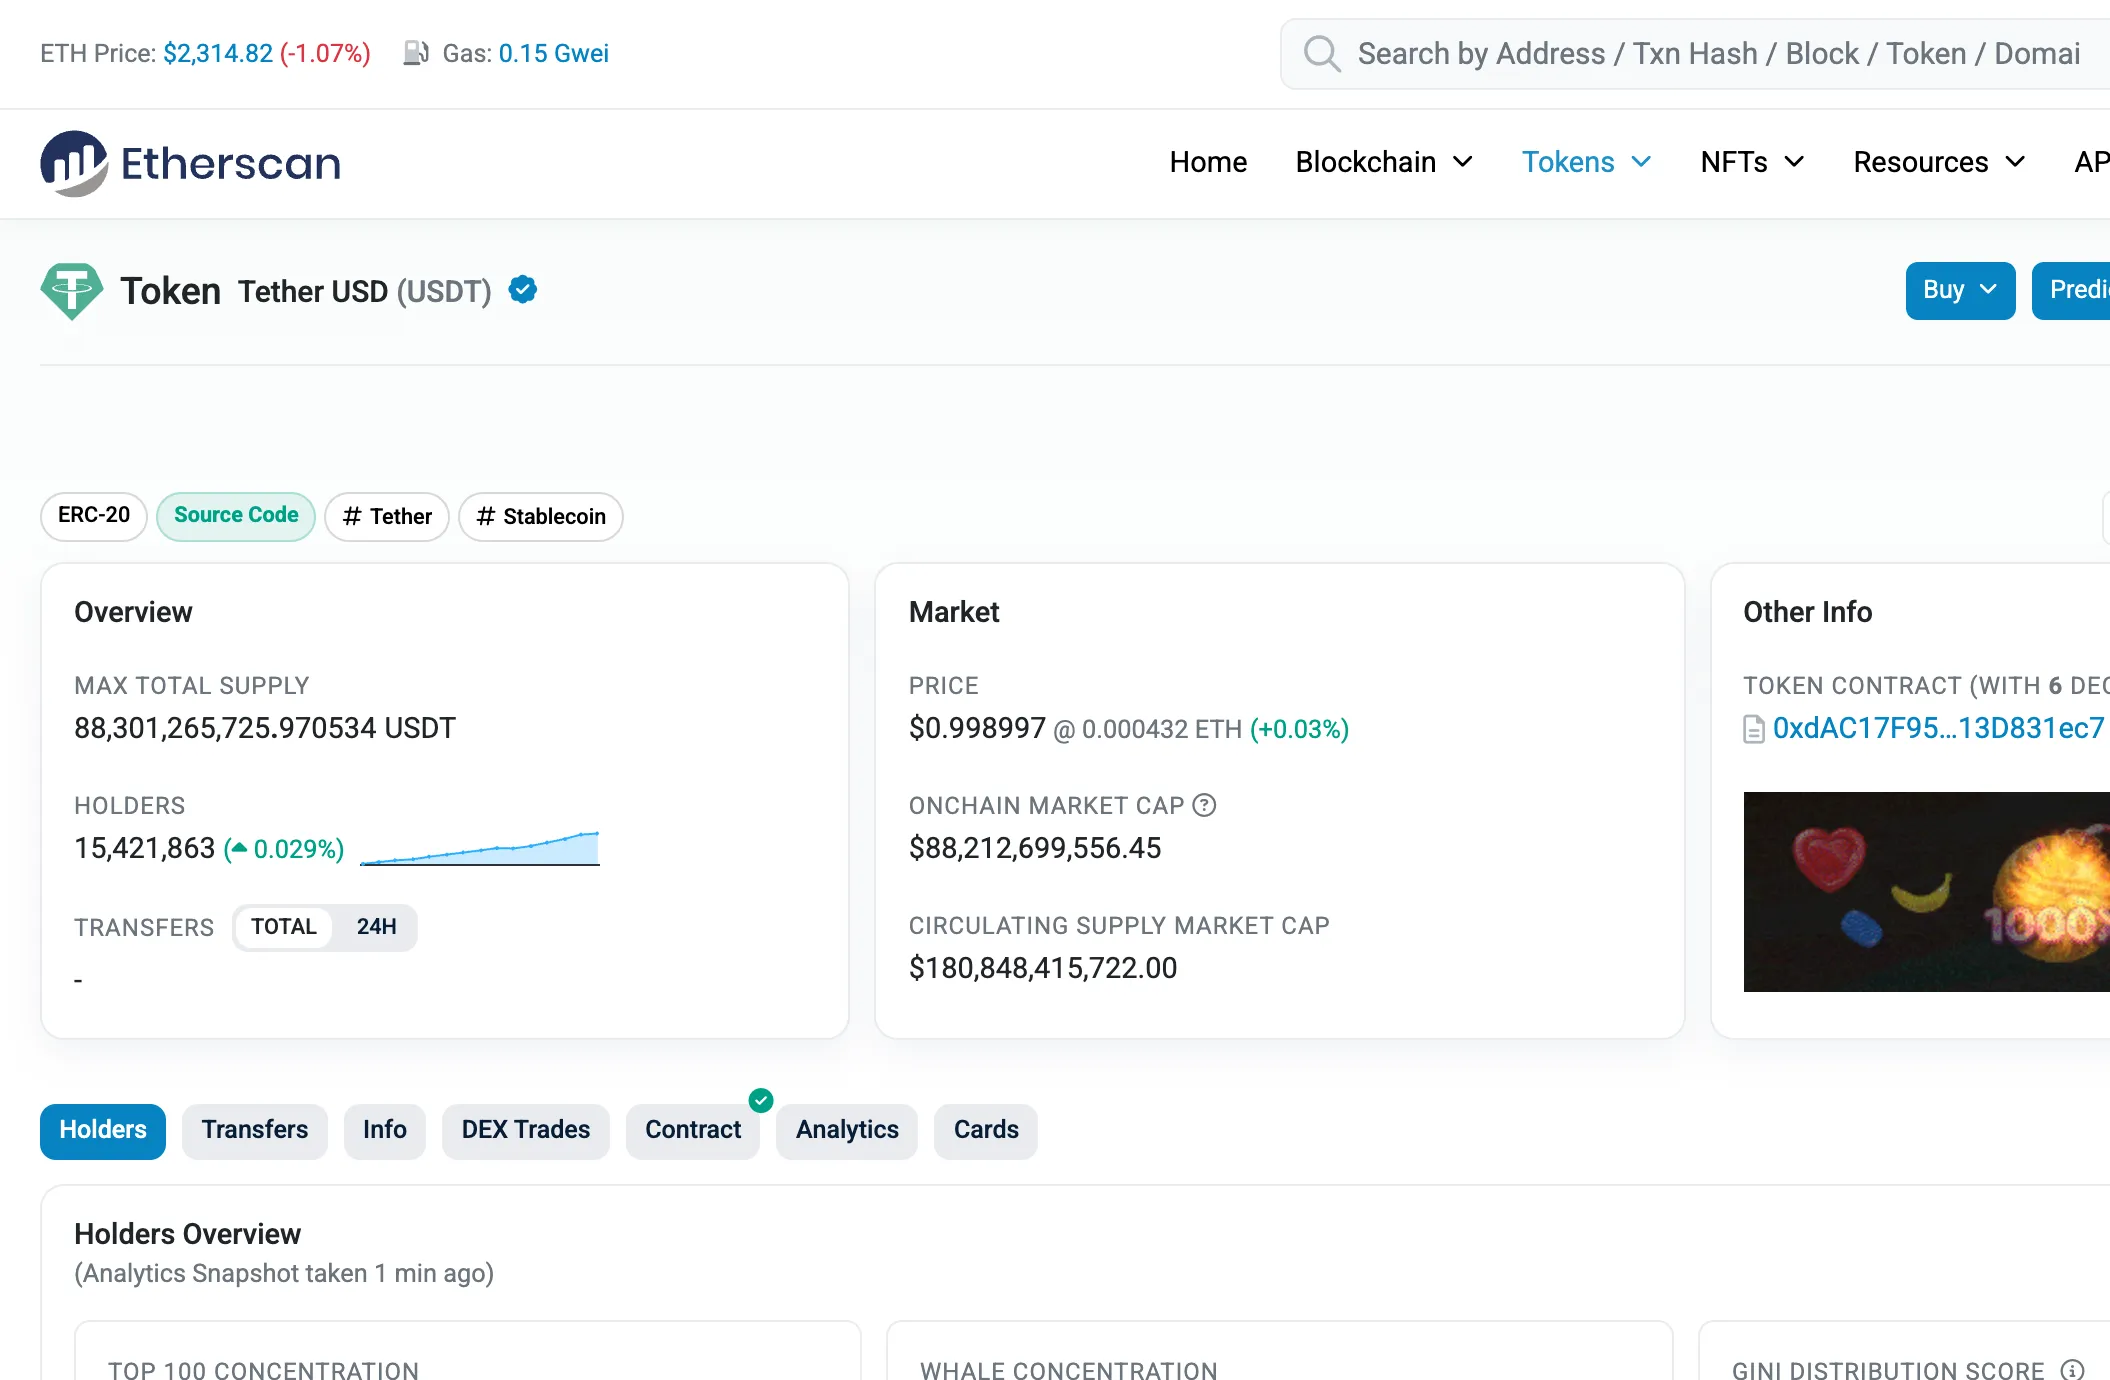Viewport: 2110px width, 1380px height.
Task: Click the holders growth sparkline chart
Action: click(480, 848)
